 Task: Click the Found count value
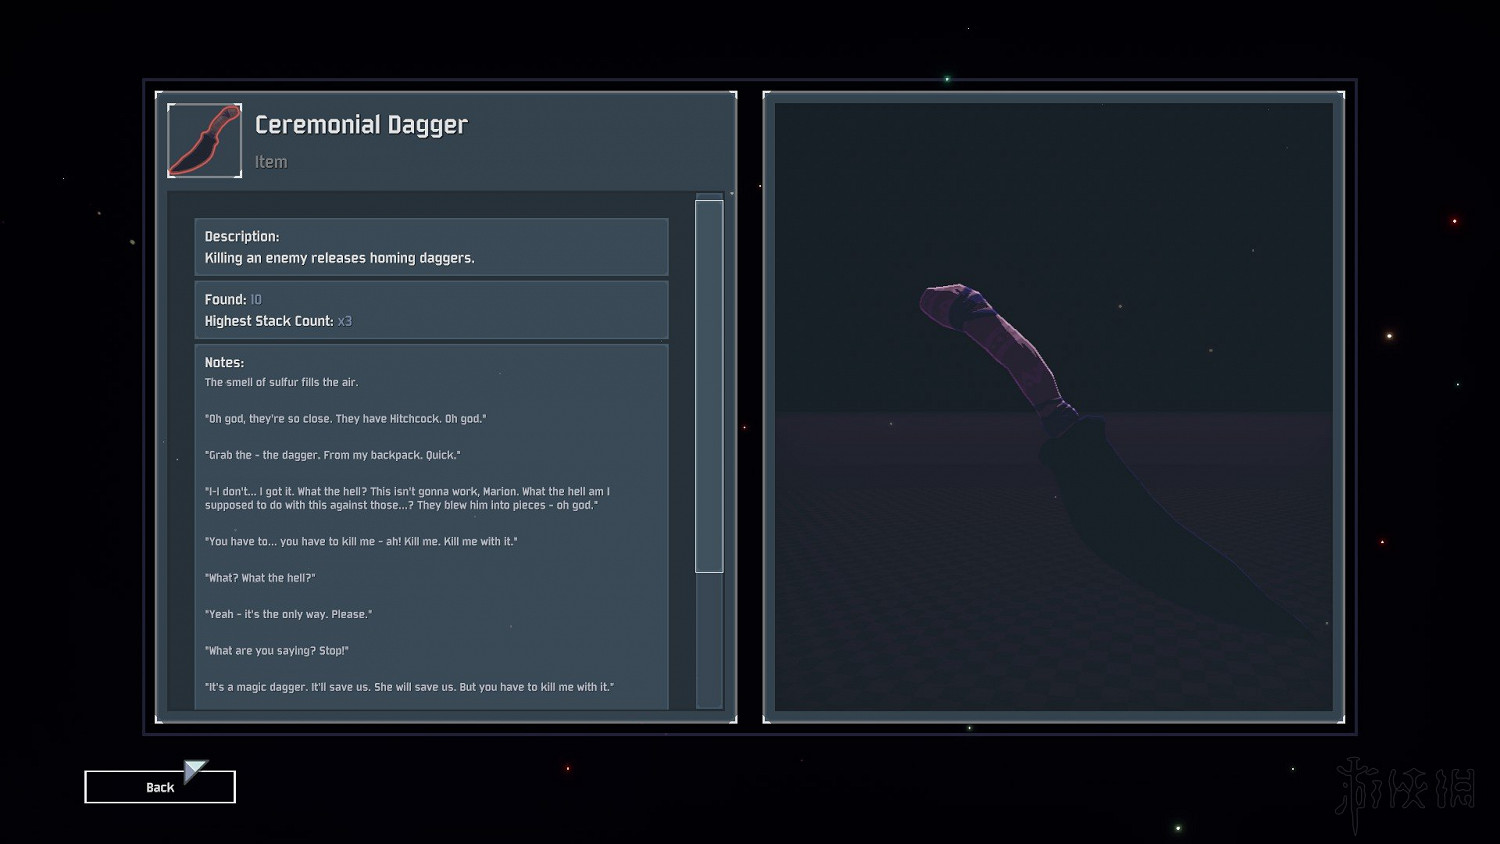pos(256,300)
